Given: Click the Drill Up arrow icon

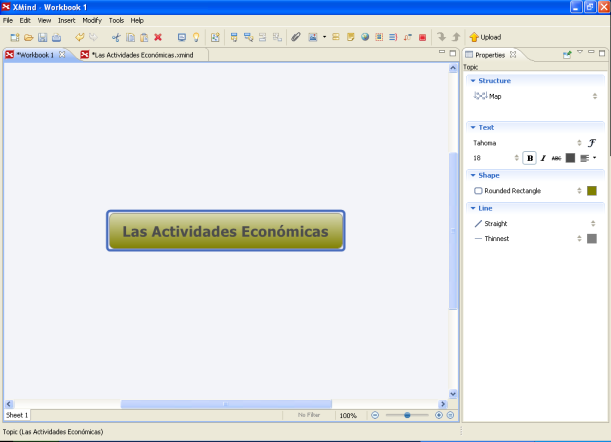Looking at the screenshot, I should tap(456, 37).
